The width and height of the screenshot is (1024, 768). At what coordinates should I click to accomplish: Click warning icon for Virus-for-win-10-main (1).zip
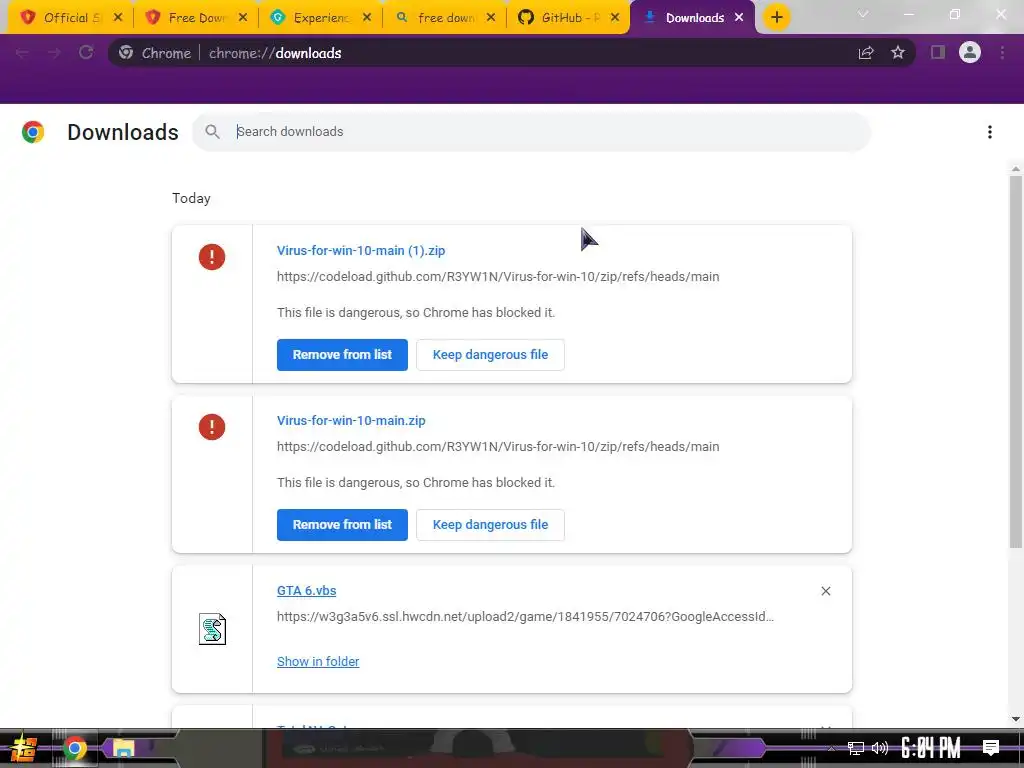pos(212,257)
